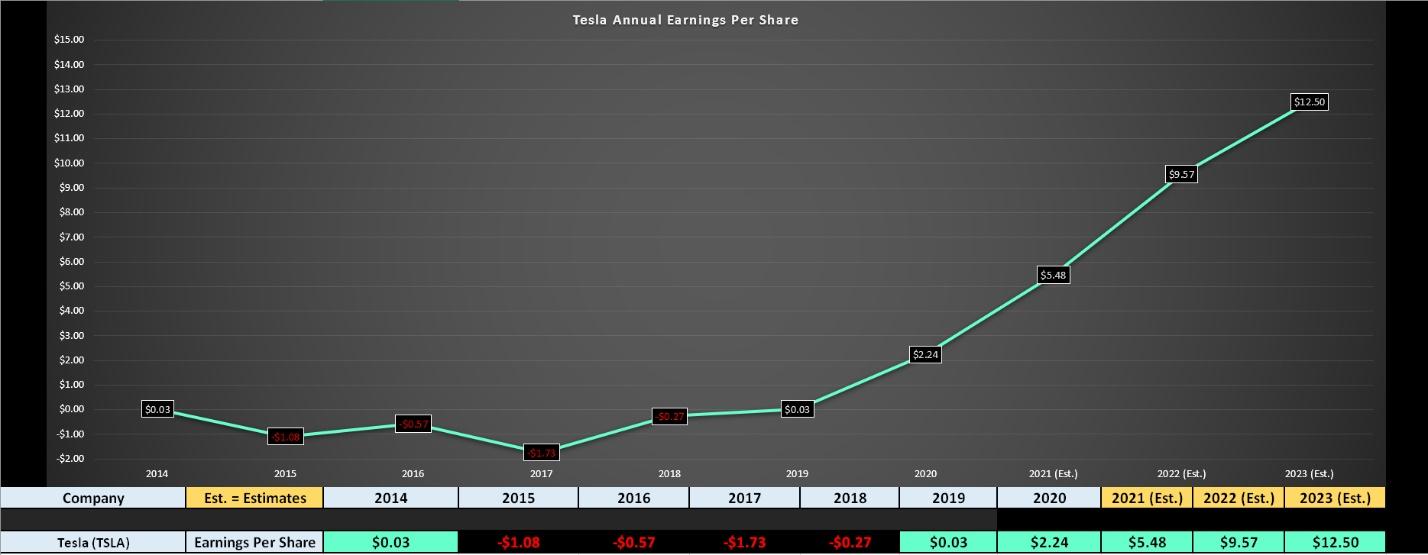1428x555 pixels.
Task: Select the yellow 2023 (Est.) table header cell
Action: [1335, 497]
